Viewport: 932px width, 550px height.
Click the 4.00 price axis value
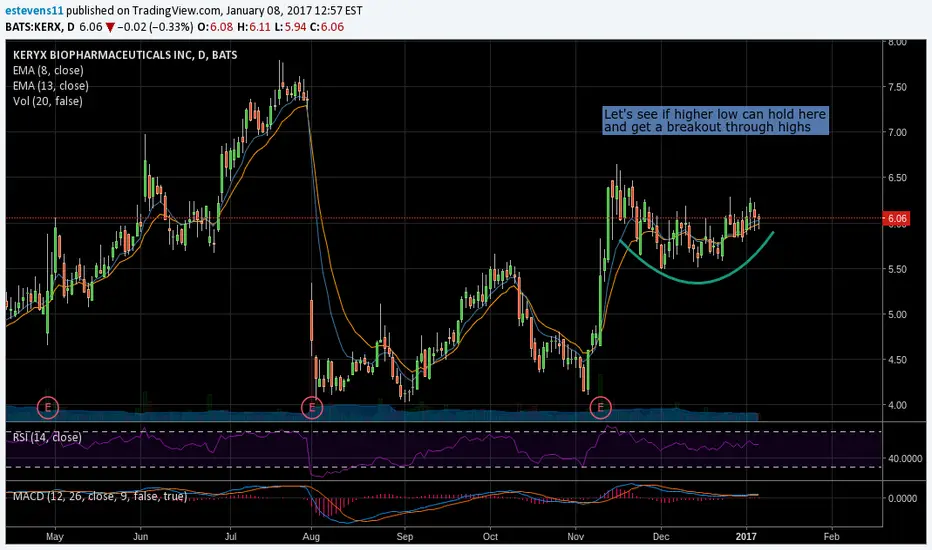897,405
